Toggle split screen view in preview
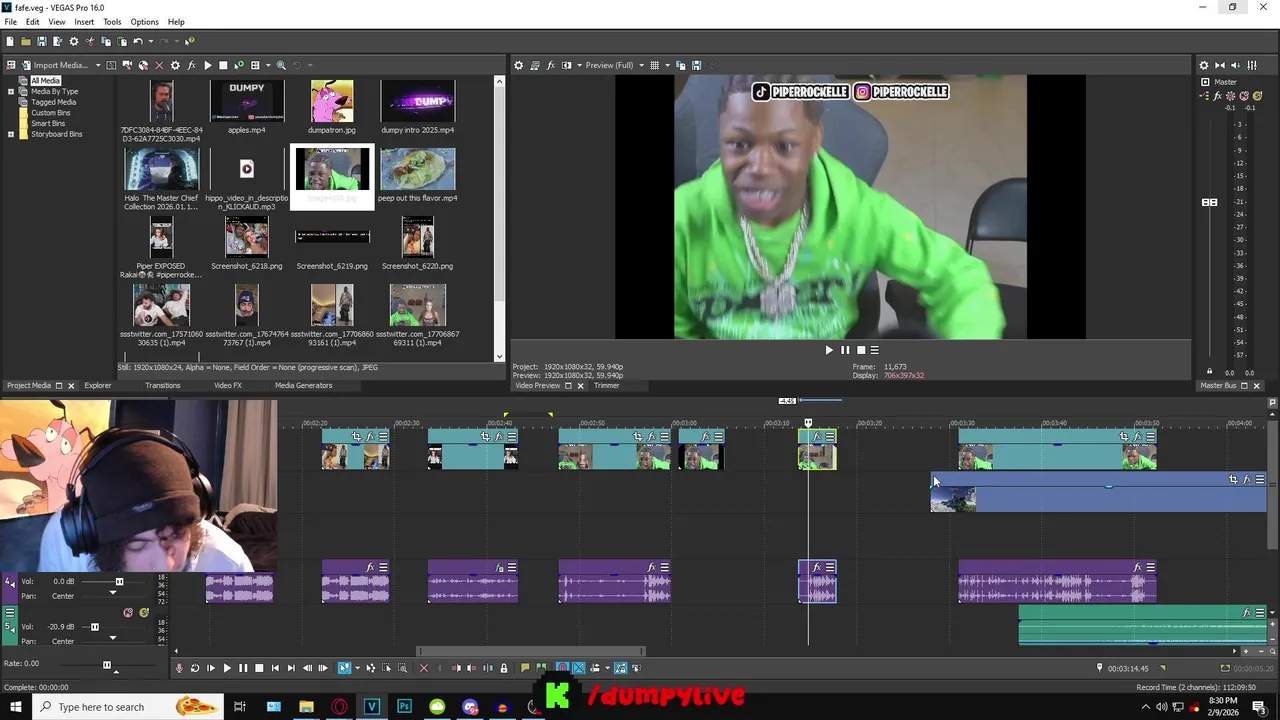This screenshot has width=1280, height=720. (x=567, y=65)
